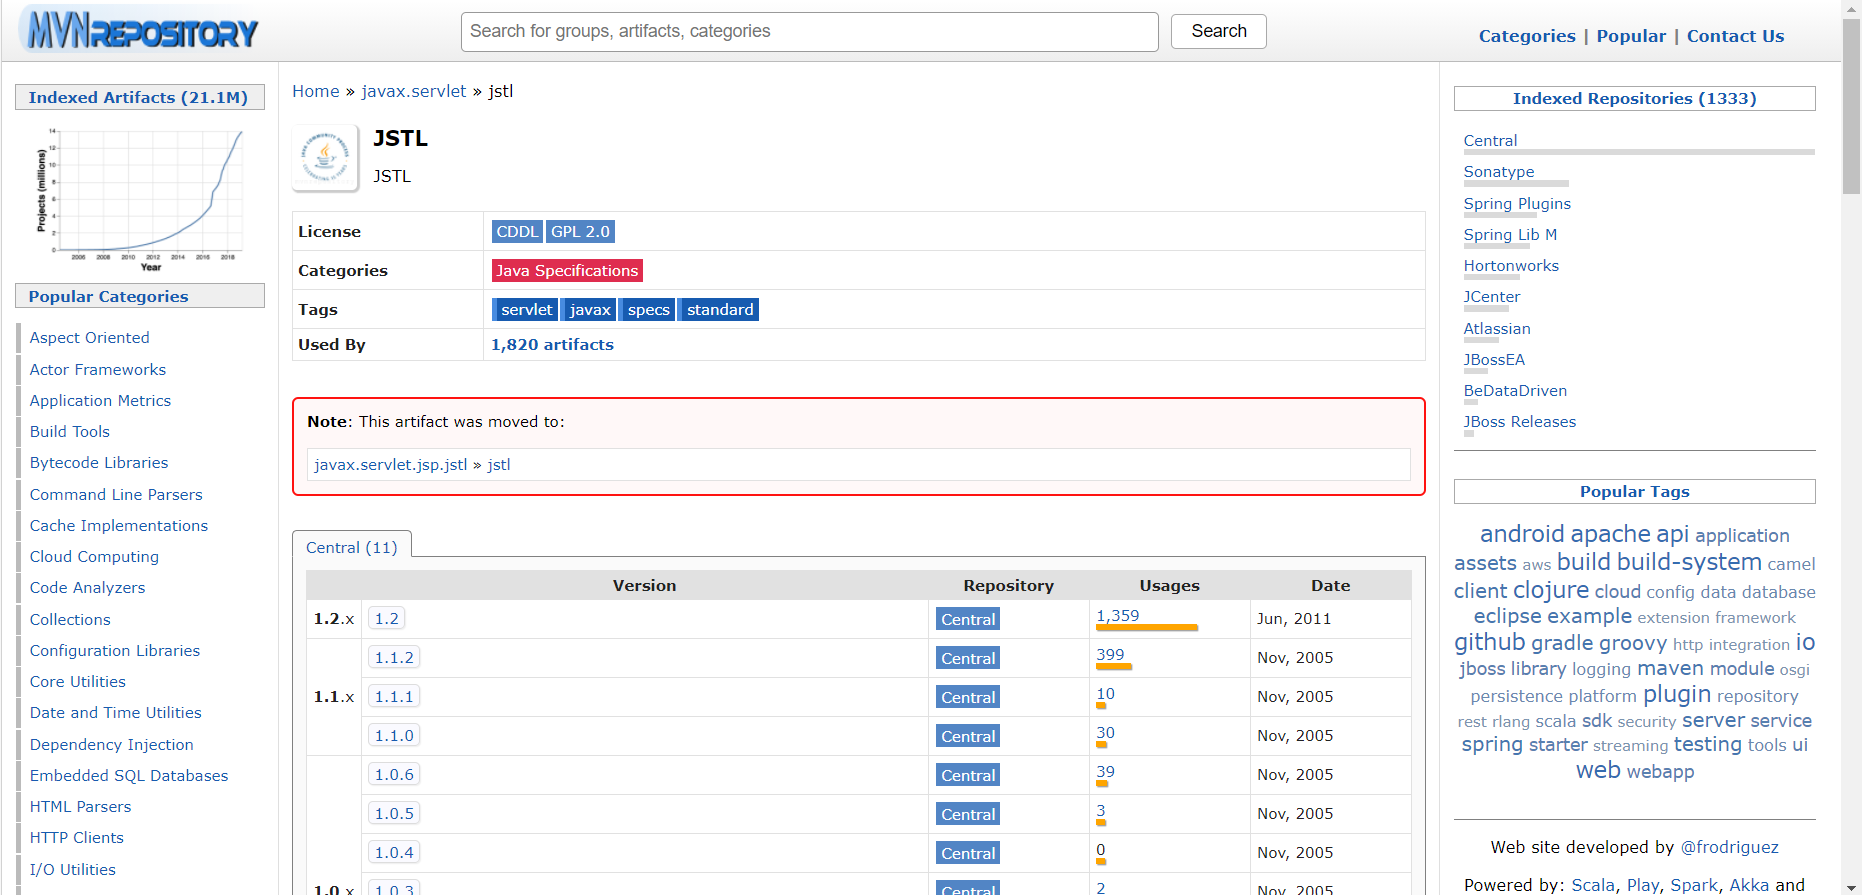Click the GPL 2.0 license badge
Viewport: 1862px width, 895px height.
pos(580,231)
